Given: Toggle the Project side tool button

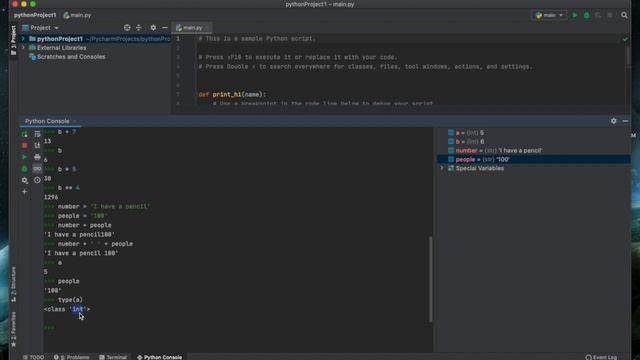Looking at the screenshot, I should [x=13, y=40].
